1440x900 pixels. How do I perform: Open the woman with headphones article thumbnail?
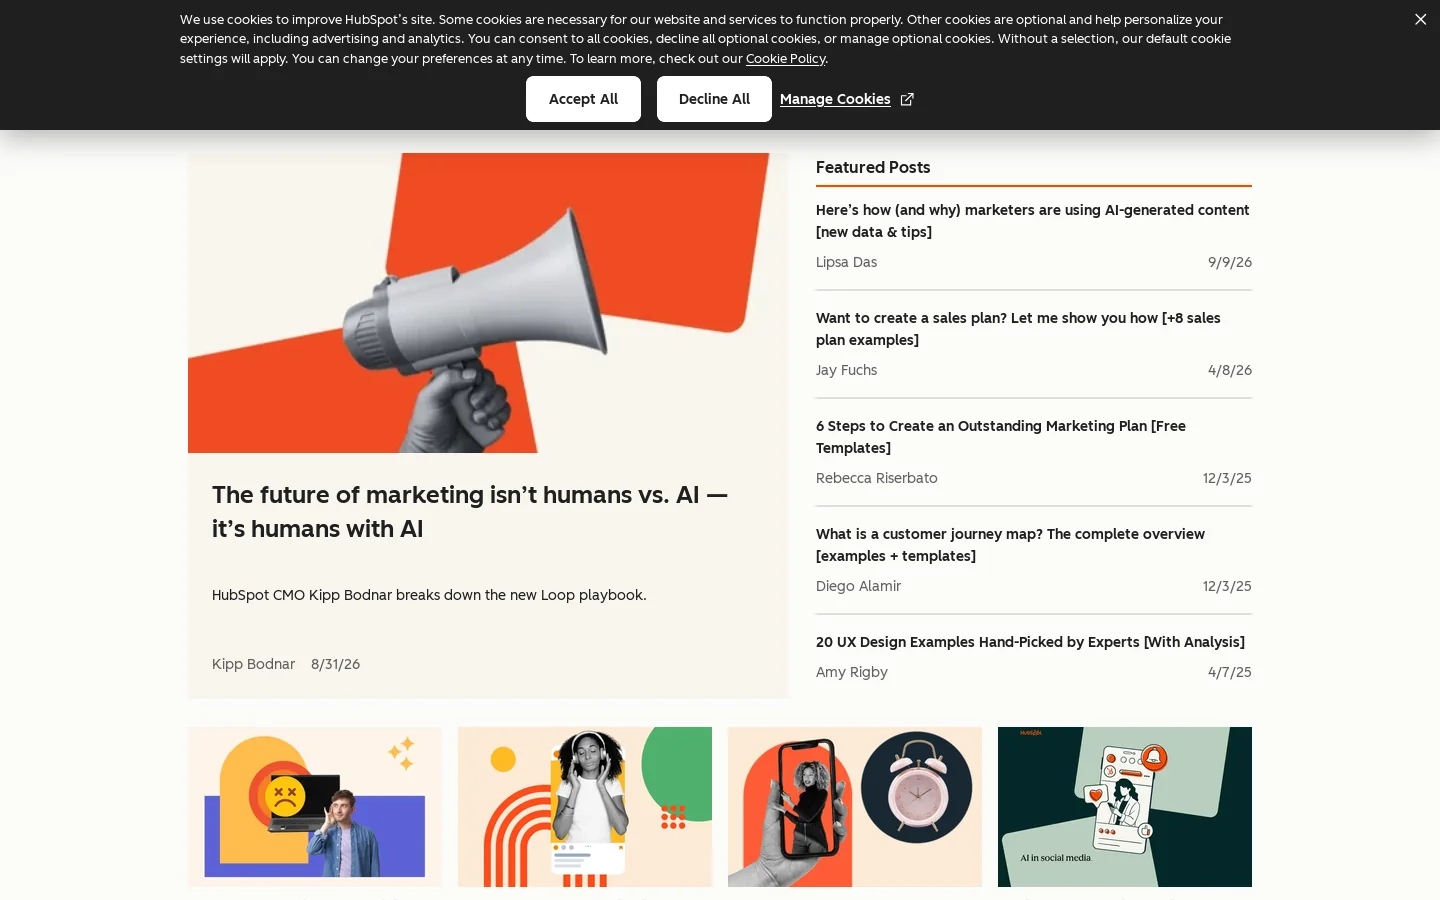(585, 807)
